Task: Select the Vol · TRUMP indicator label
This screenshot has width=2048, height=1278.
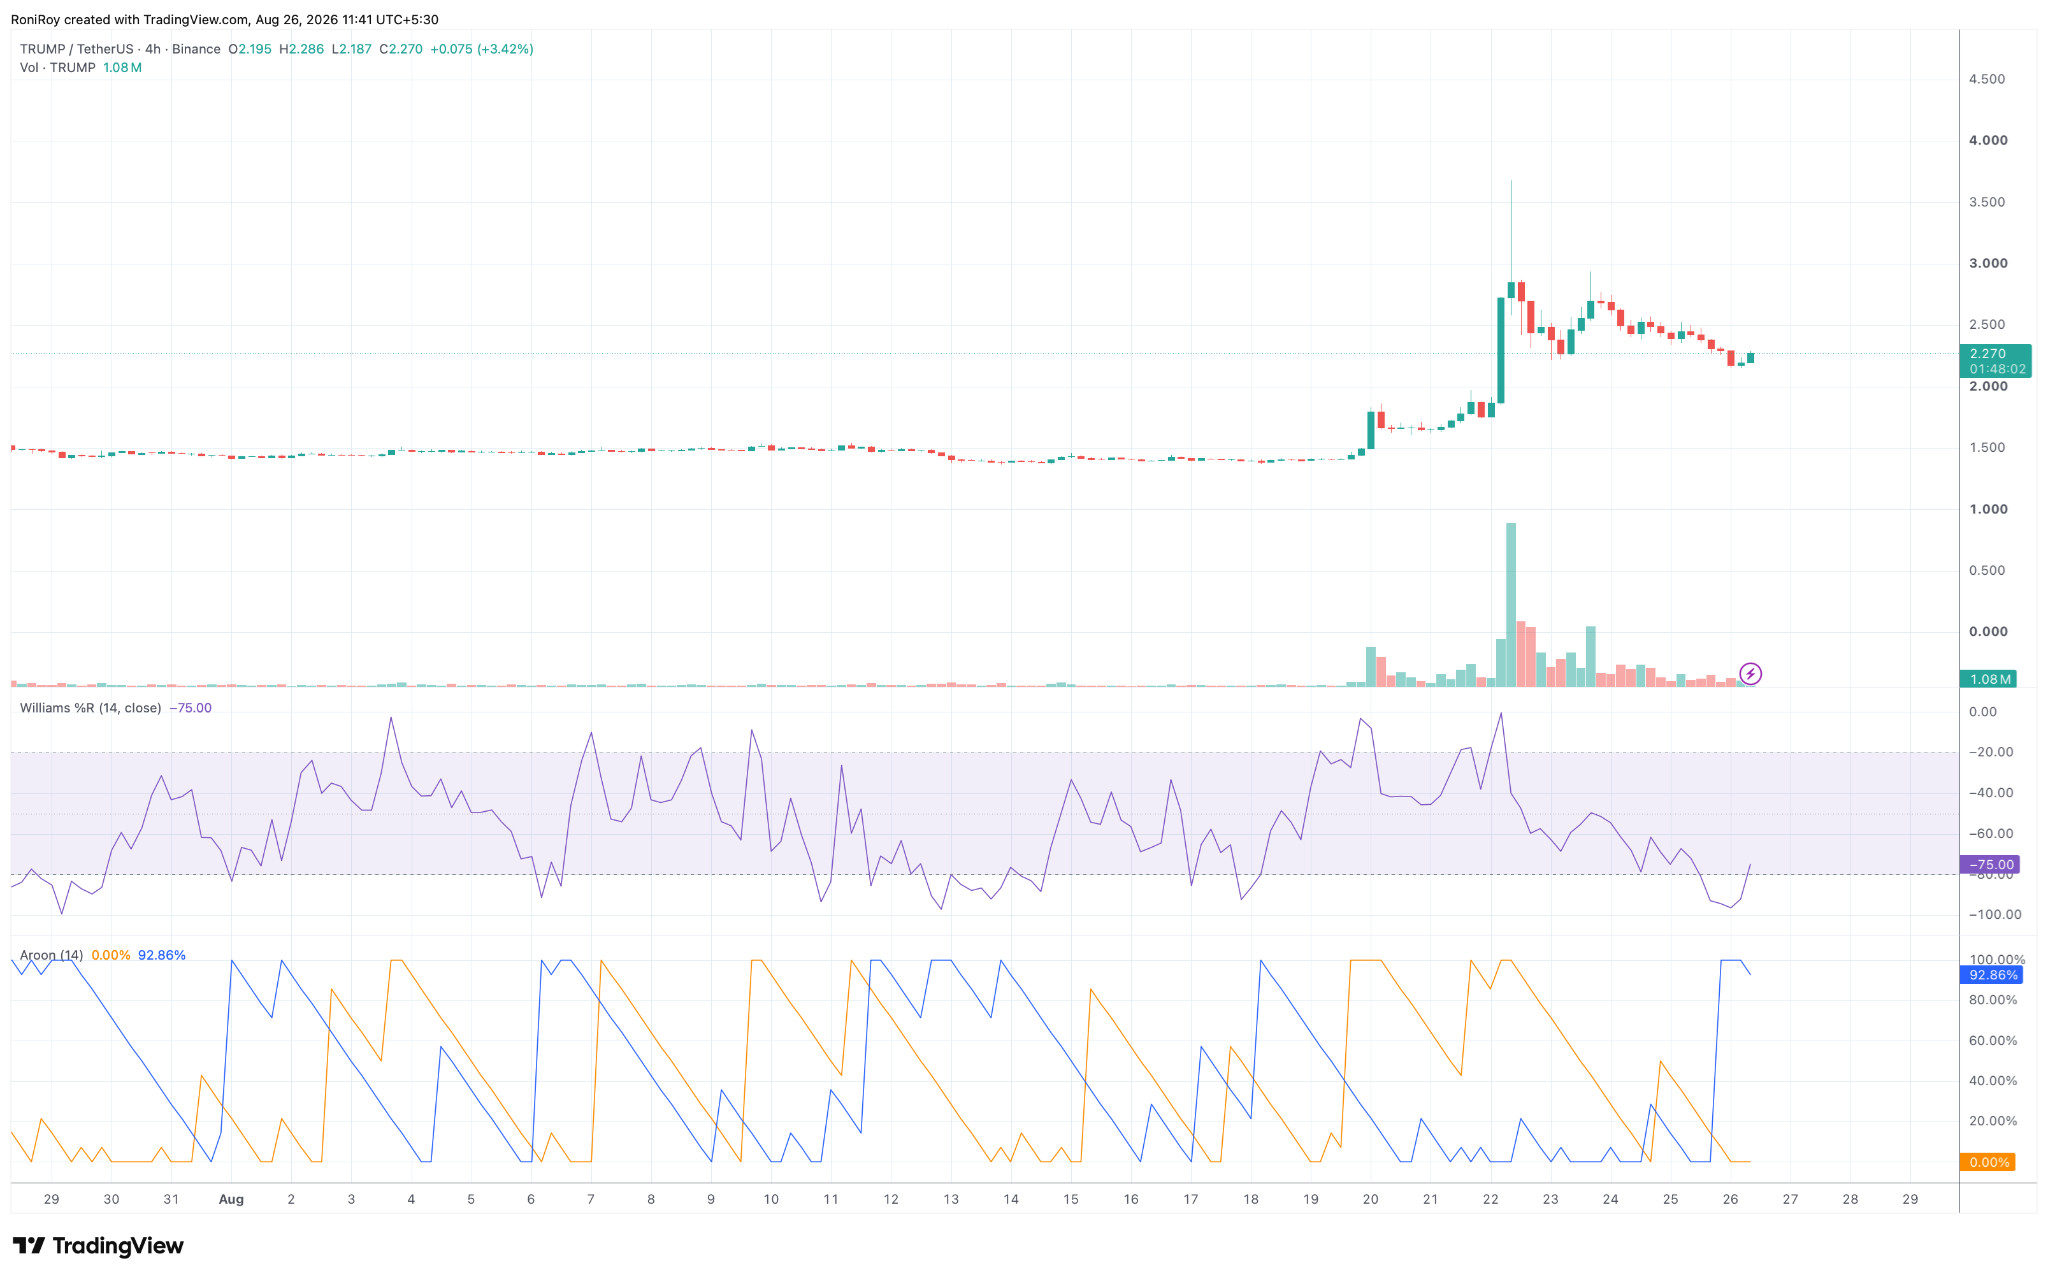Action: [58, 68]
